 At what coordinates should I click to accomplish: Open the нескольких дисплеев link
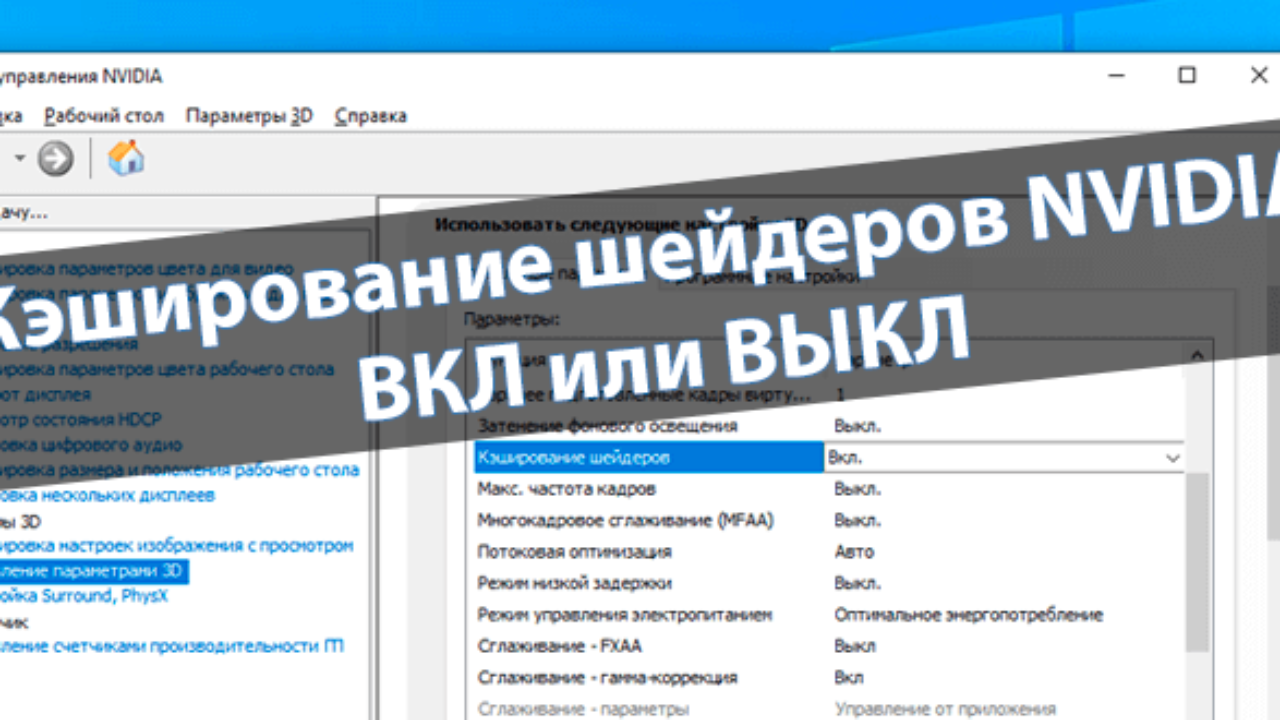click(x=107, y=495)
